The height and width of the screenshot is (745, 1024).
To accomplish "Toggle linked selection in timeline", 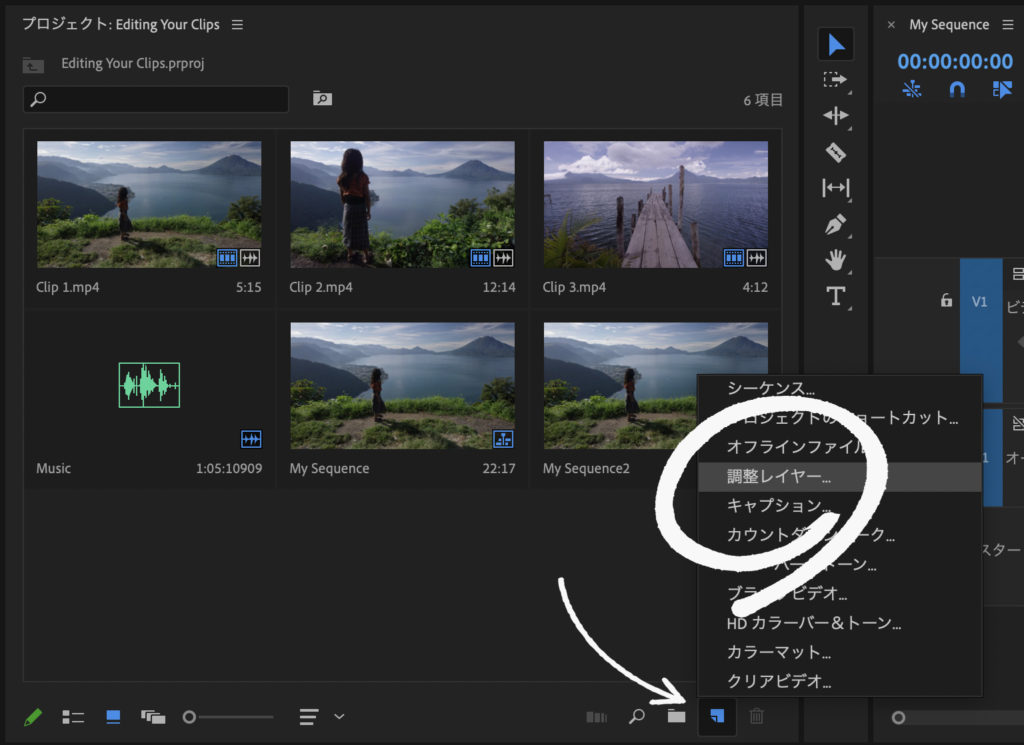I will 1002,89.
